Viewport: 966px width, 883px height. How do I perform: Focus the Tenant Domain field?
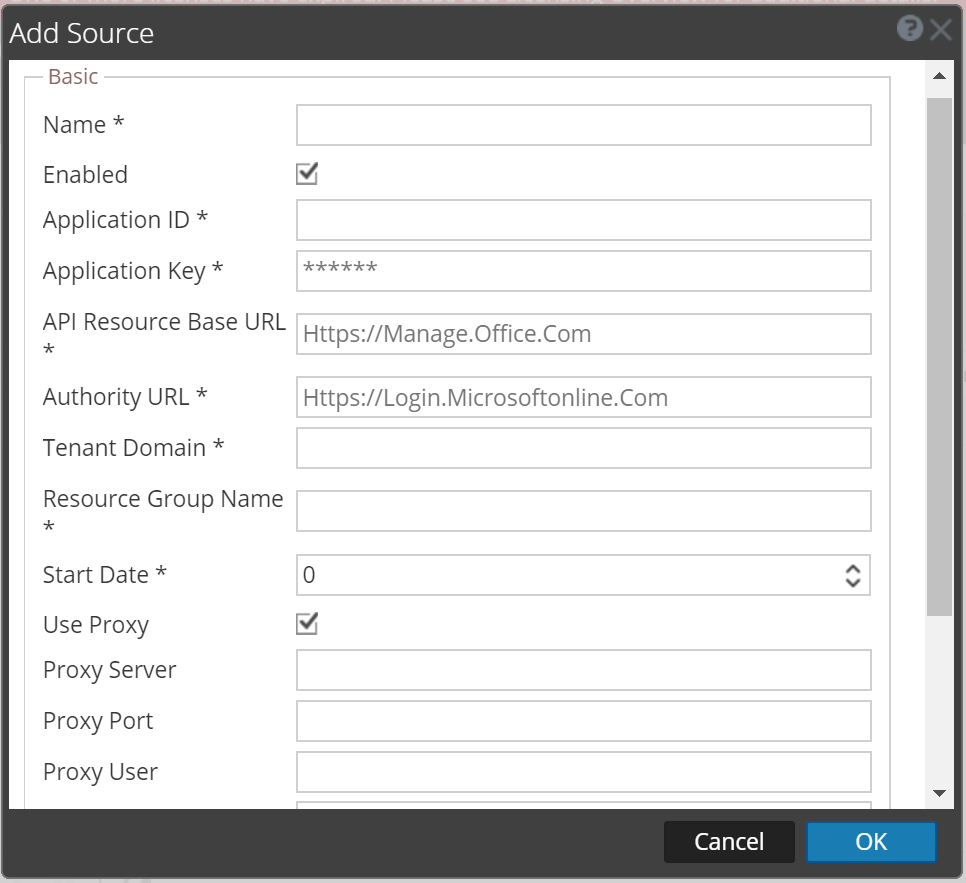click(x=583, y=447)
